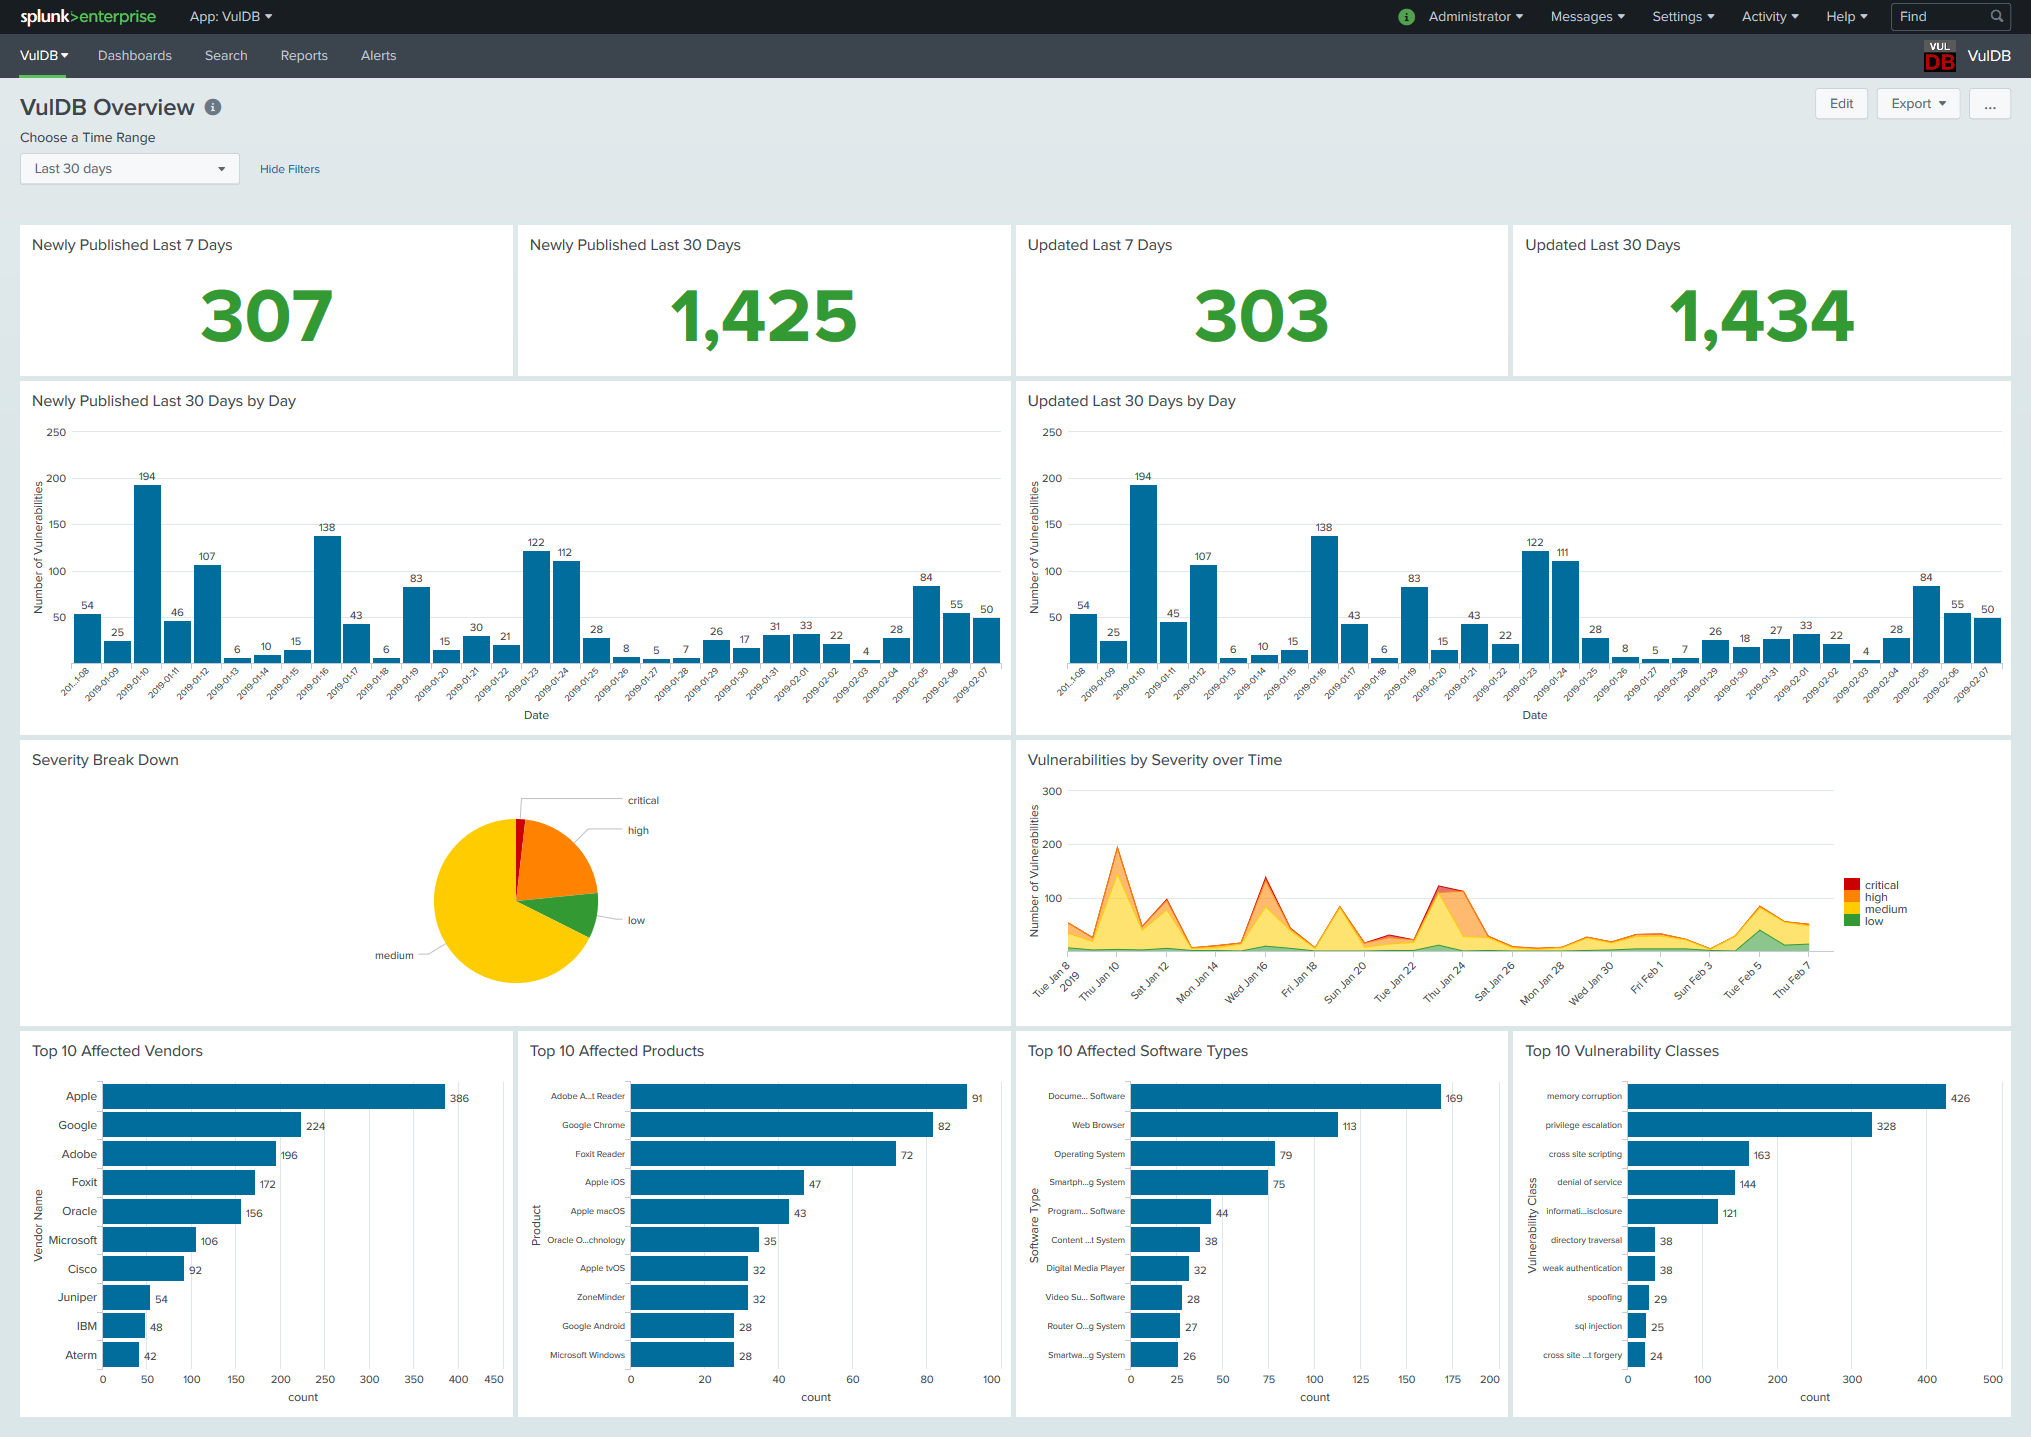Click the Top 10 Affected Vendors title
Viewport: 2031px width, 1437px height.
pos(117,1051)
